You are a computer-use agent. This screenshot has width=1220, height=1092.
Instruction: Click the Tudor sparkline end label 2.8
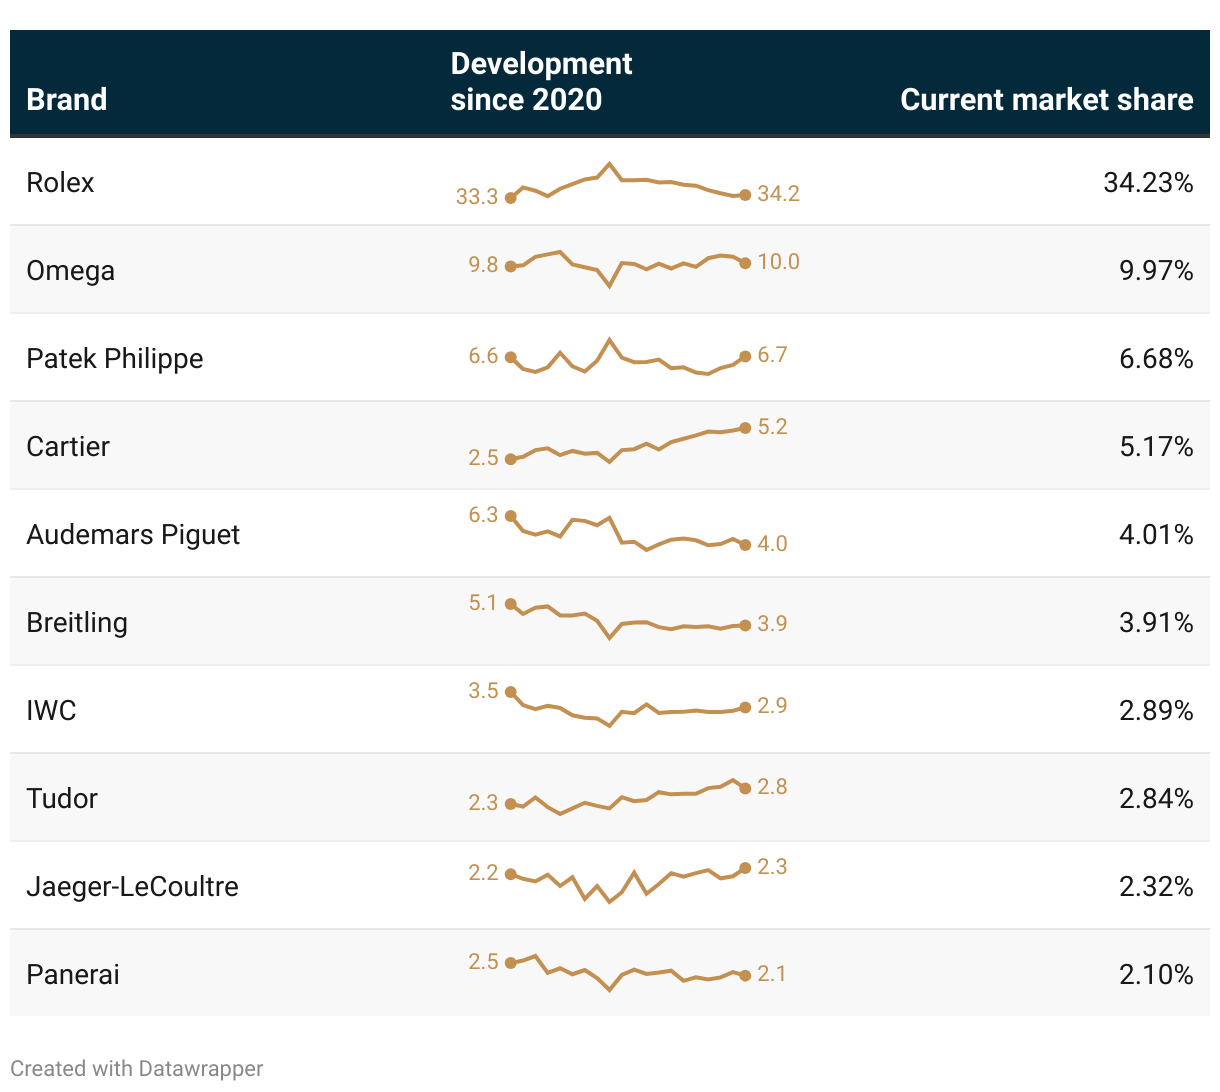coord(772,787)
